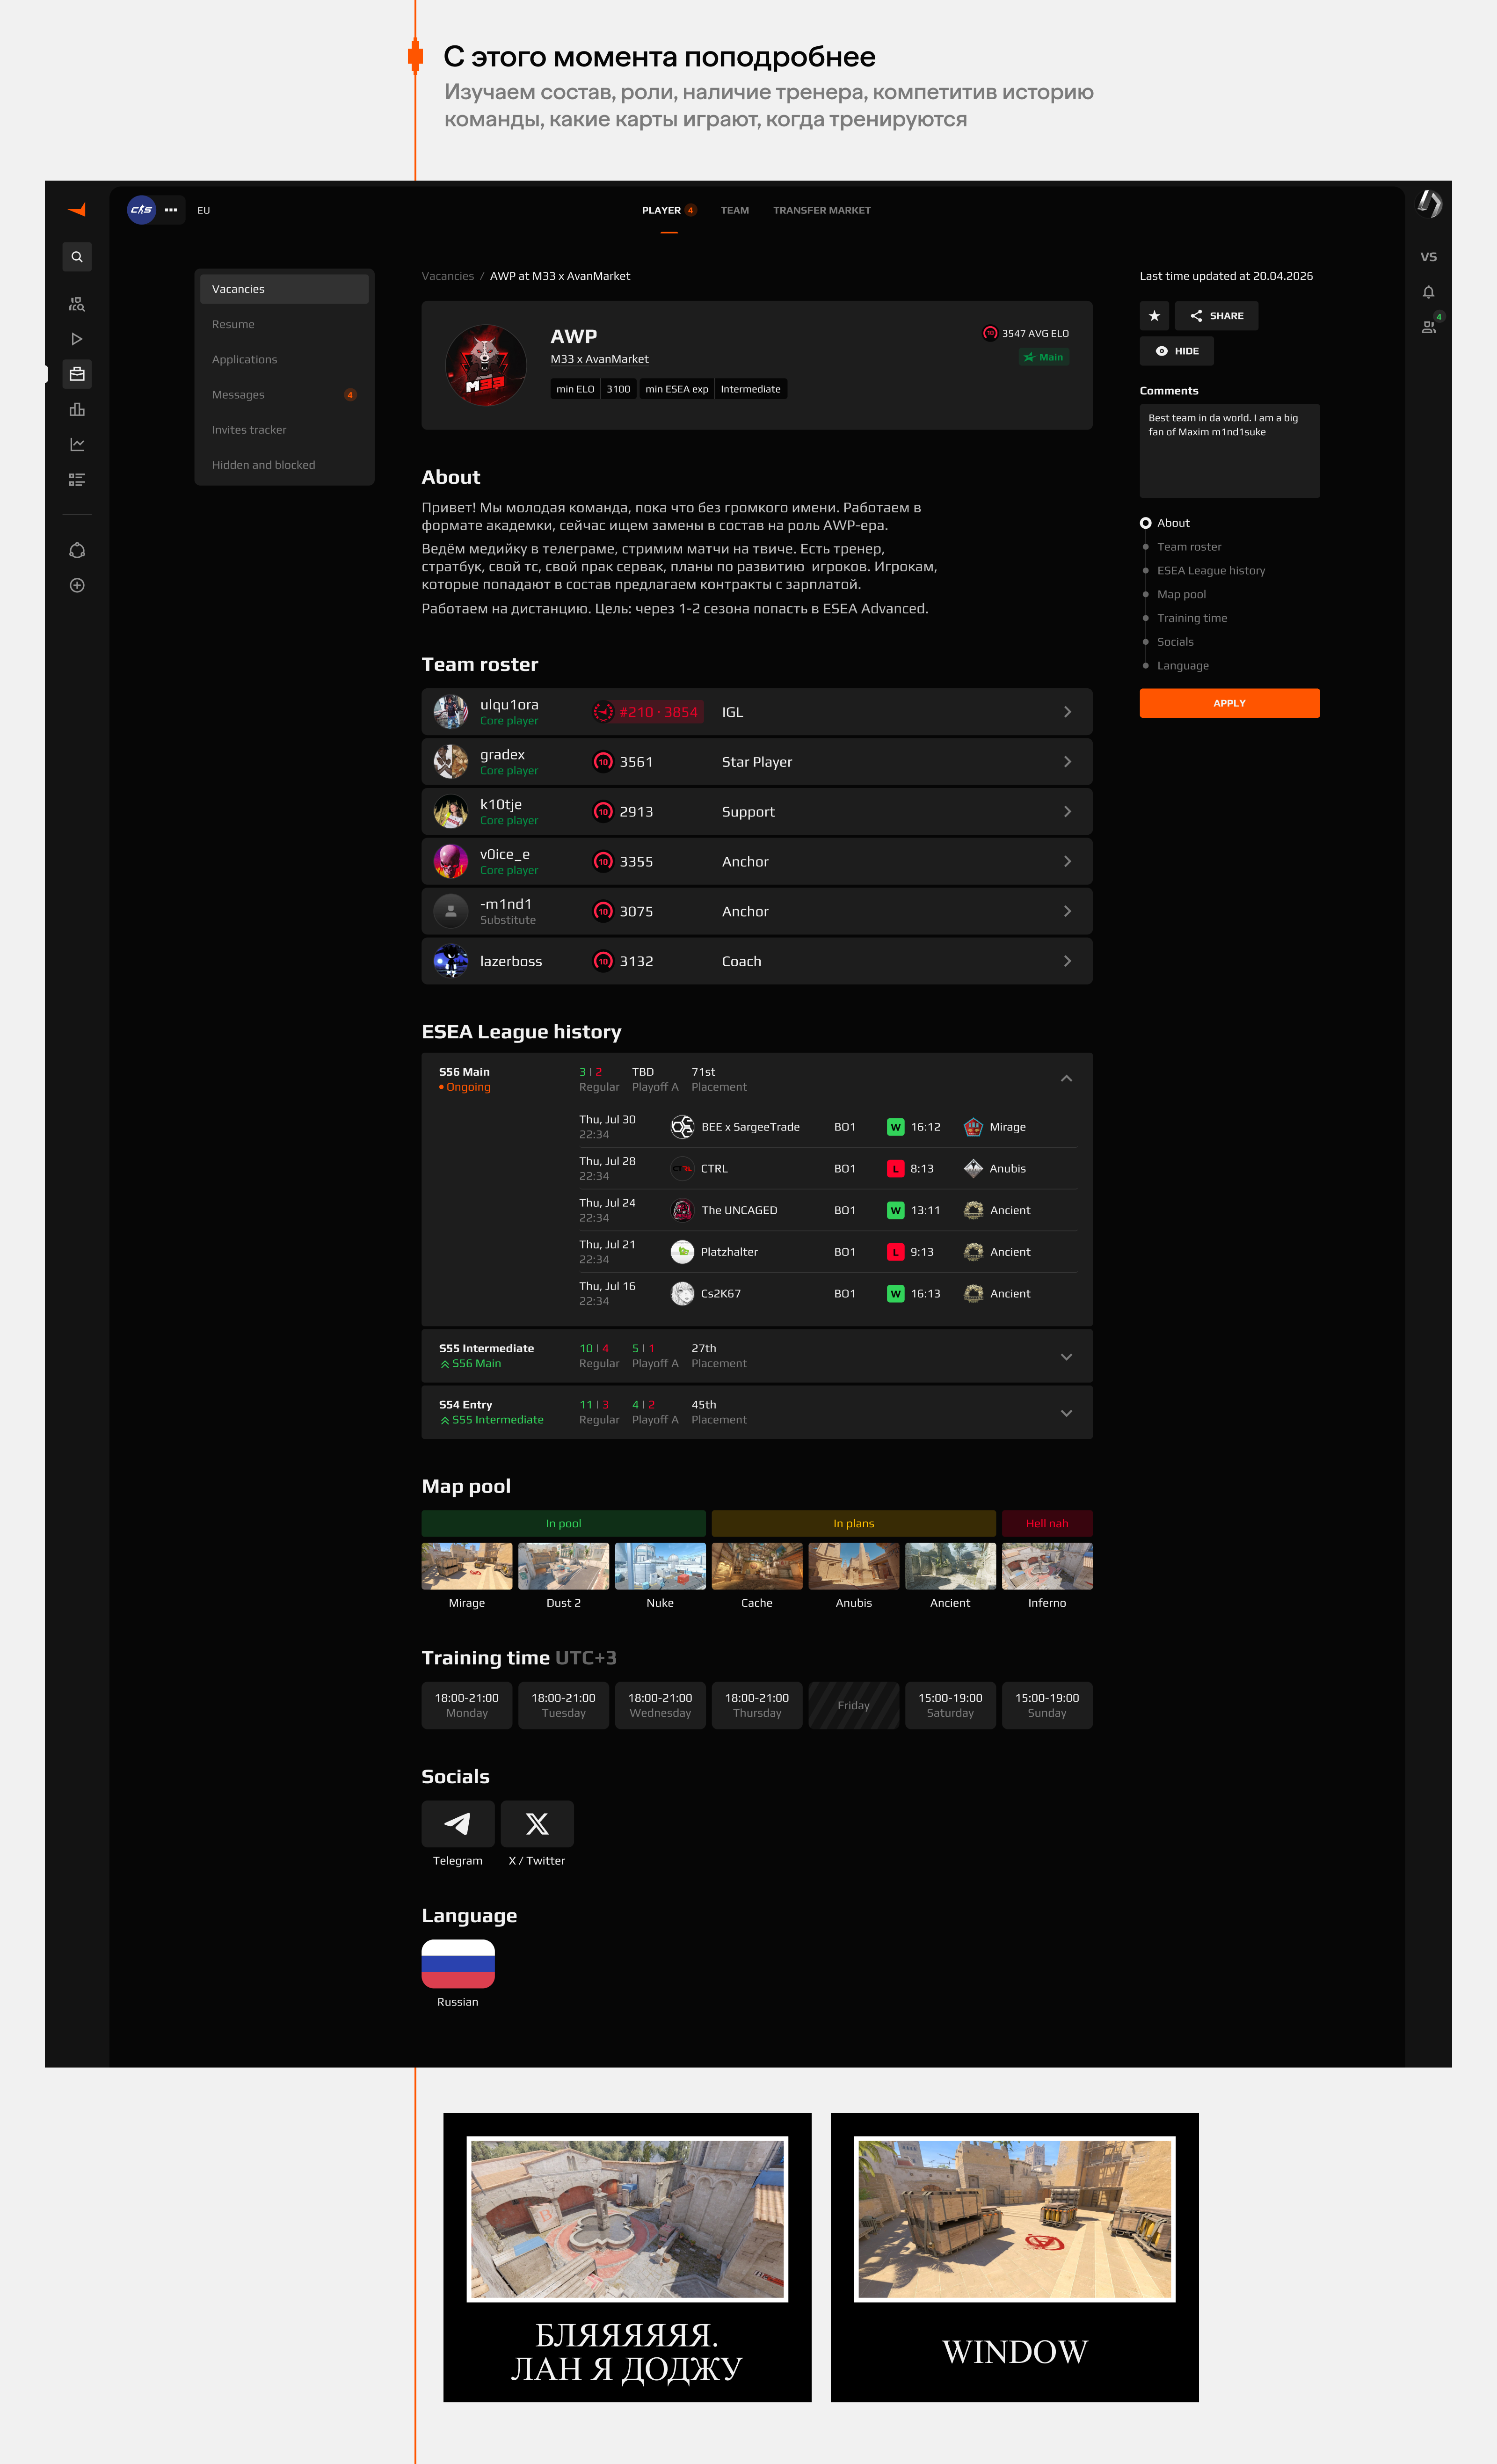Open the Telegram social icon
Viewport: 1497px width, 2464px height.
coord(458,1824)
